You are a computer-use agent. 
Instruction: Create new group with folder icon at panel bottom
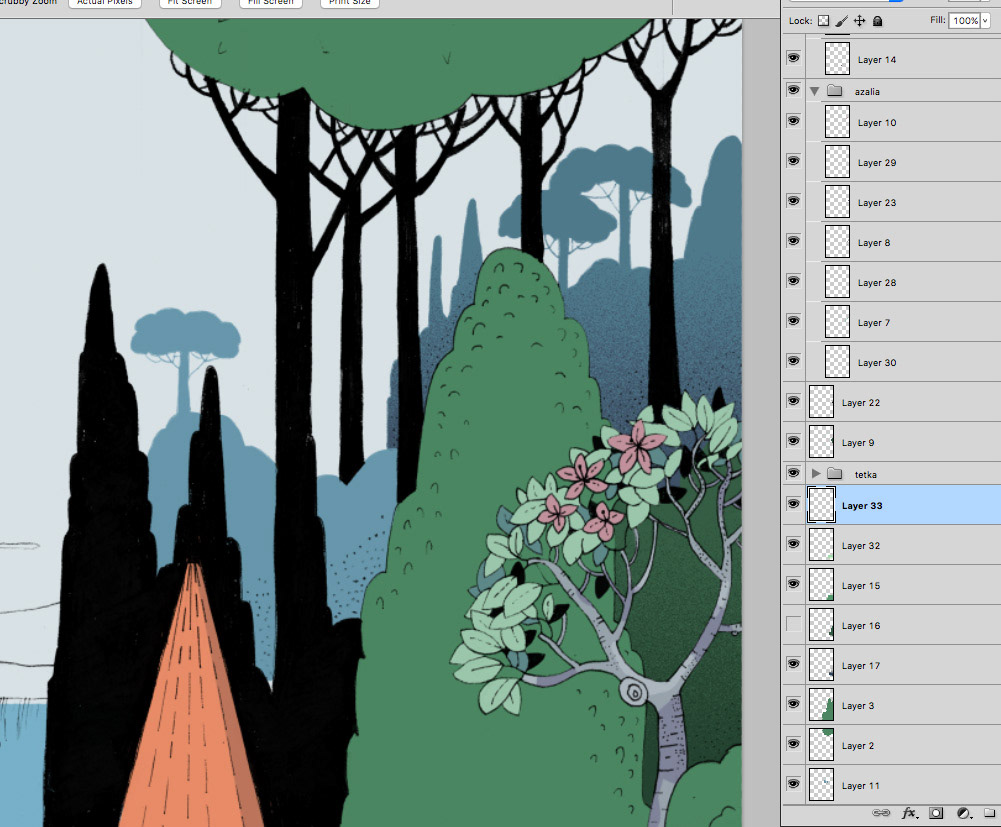click(x=990, y=812)
